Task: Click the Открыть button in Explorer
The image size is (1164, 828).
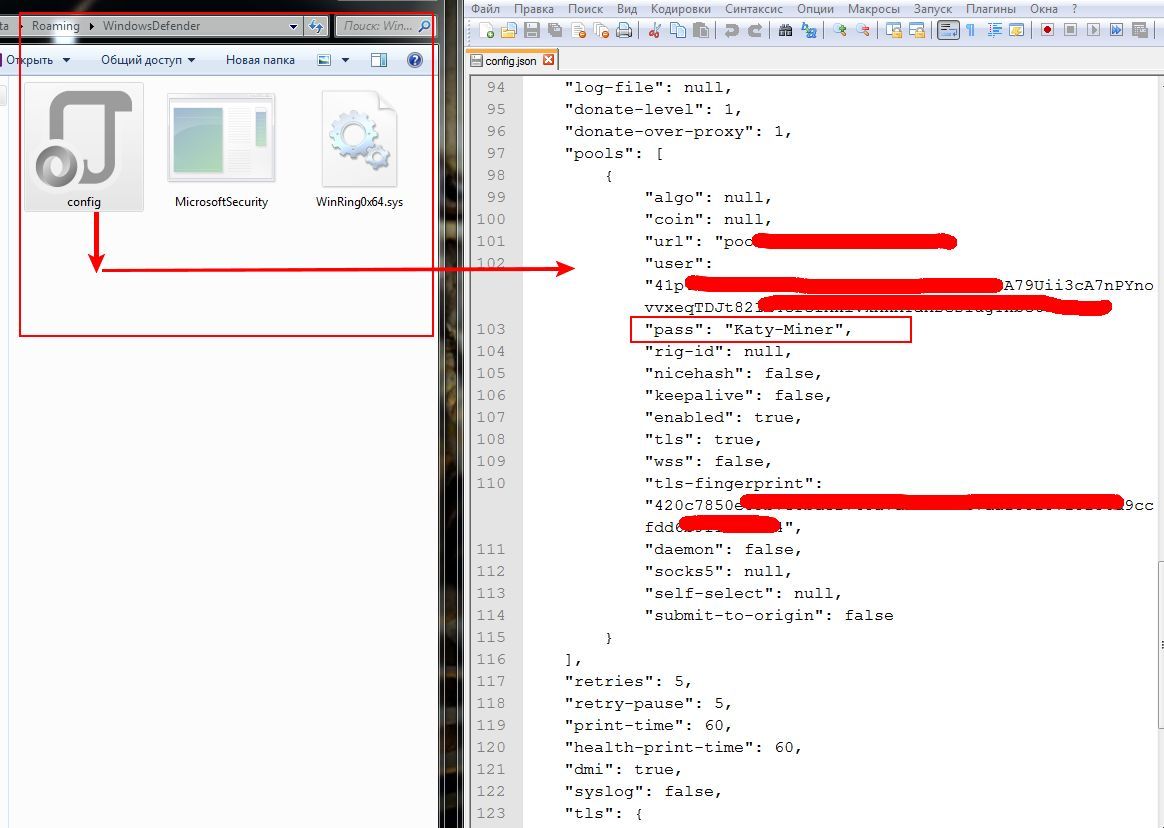Action: [30, 60]
